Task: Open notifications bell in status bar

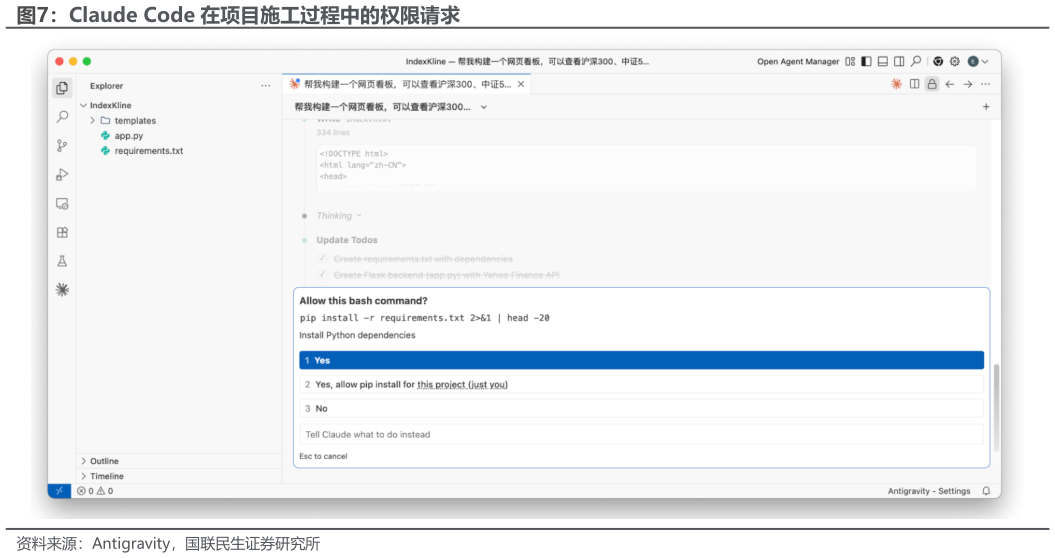Action: pos(986,491)
